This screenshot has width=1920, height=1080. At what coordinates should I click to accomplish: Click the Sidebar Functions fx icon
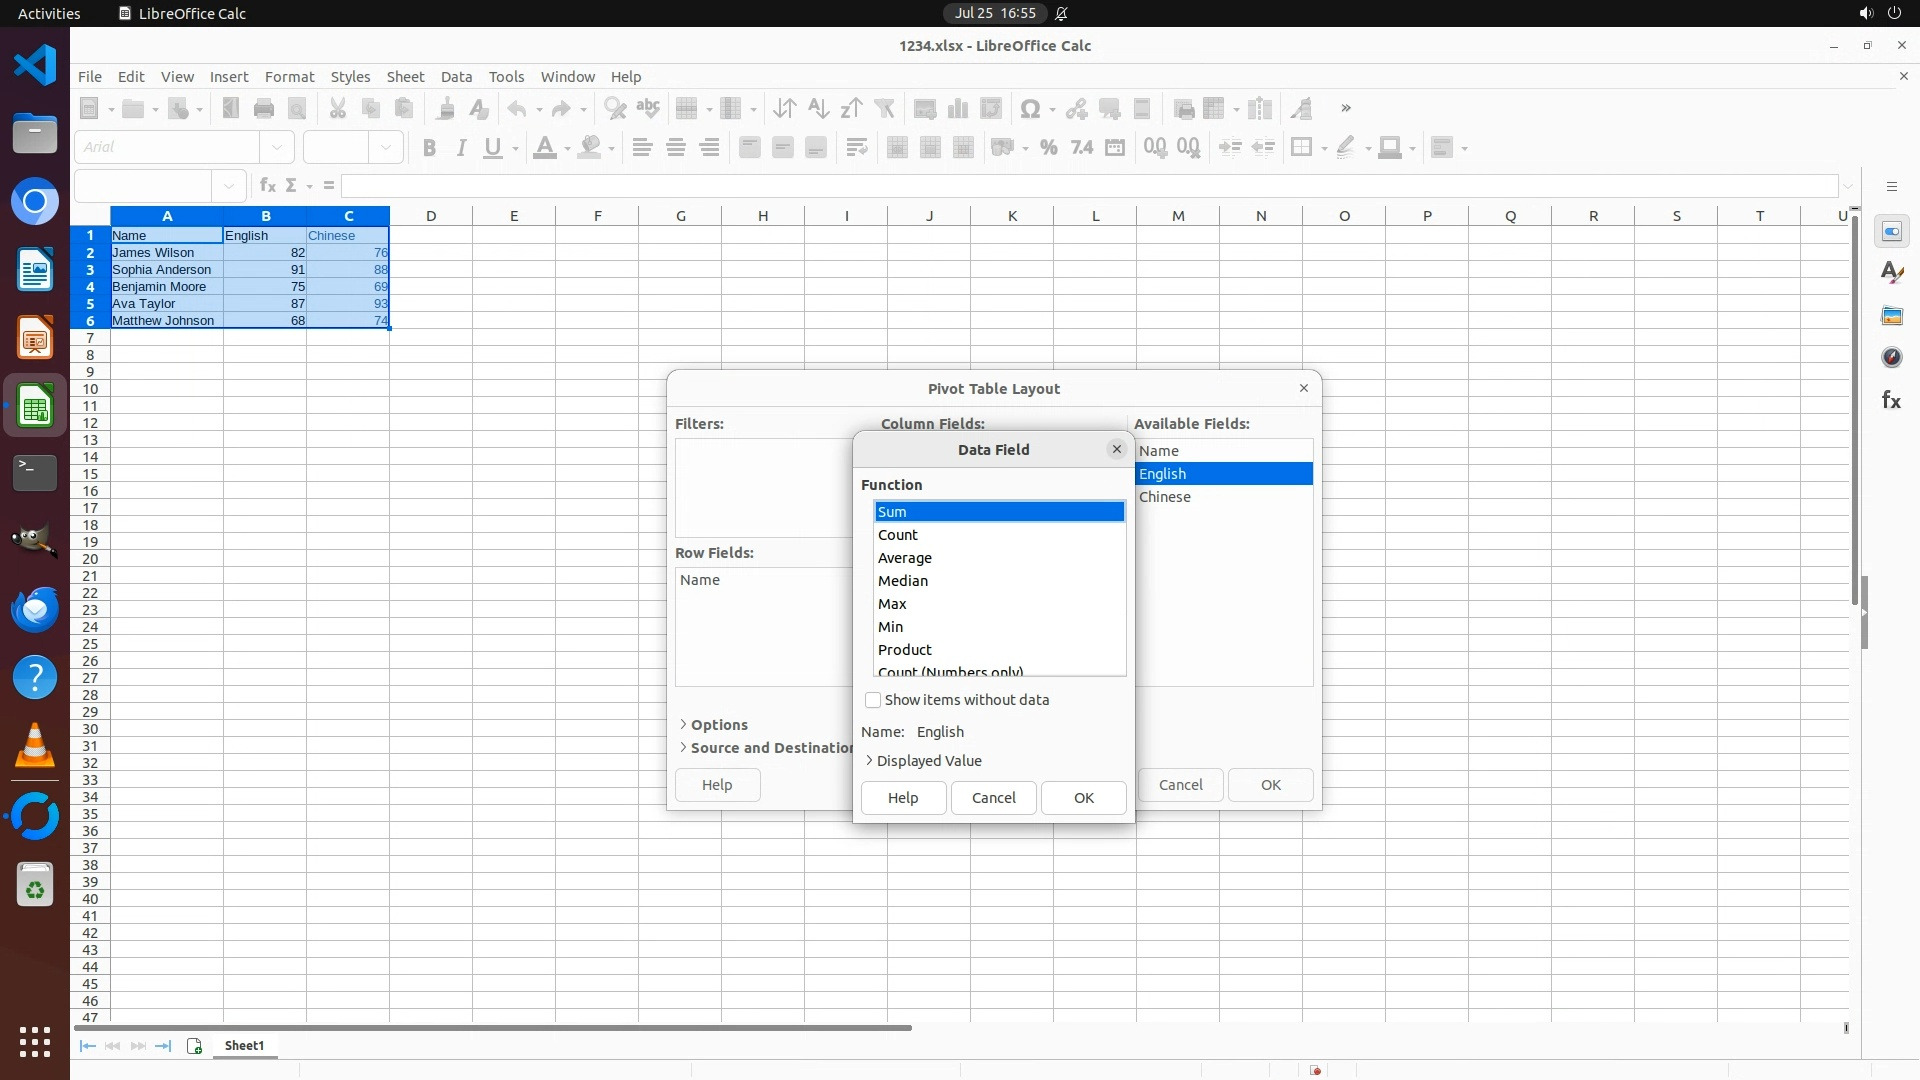tap(1891, 400)
